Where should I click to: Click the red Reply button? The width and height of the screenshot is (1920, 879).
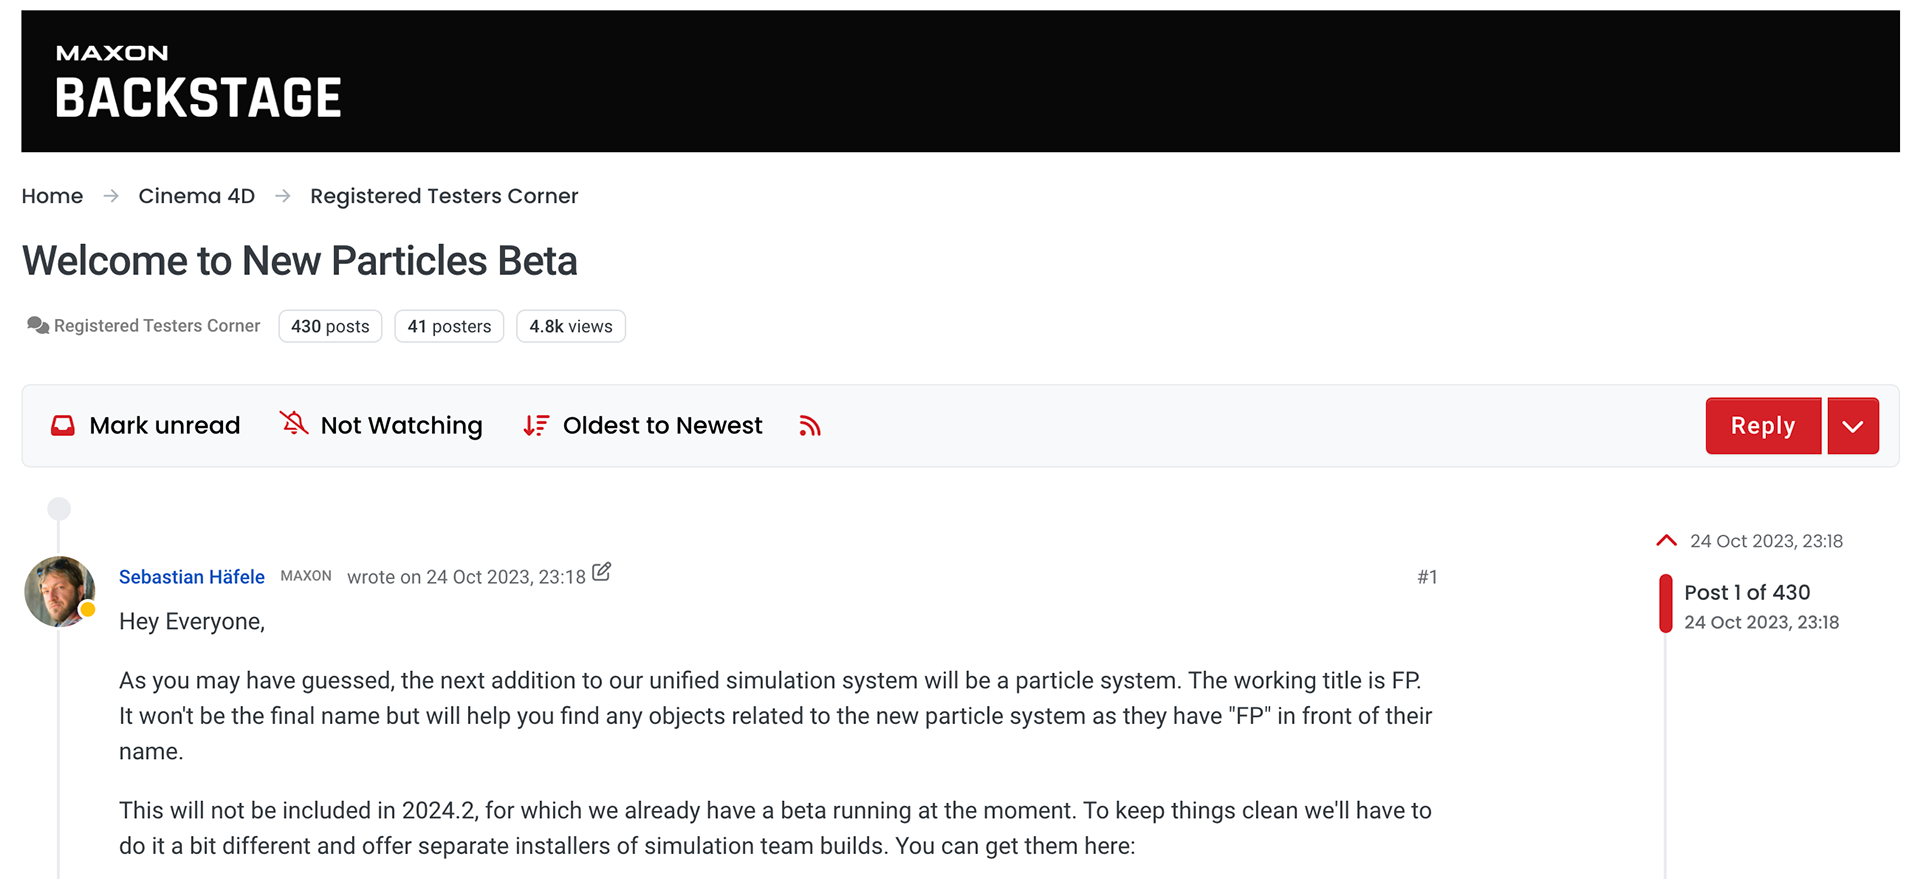pos(1763,426)
